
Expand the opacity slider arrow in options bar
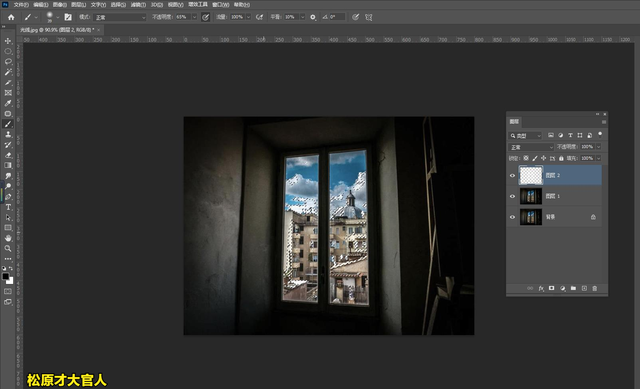coord(194,17)
